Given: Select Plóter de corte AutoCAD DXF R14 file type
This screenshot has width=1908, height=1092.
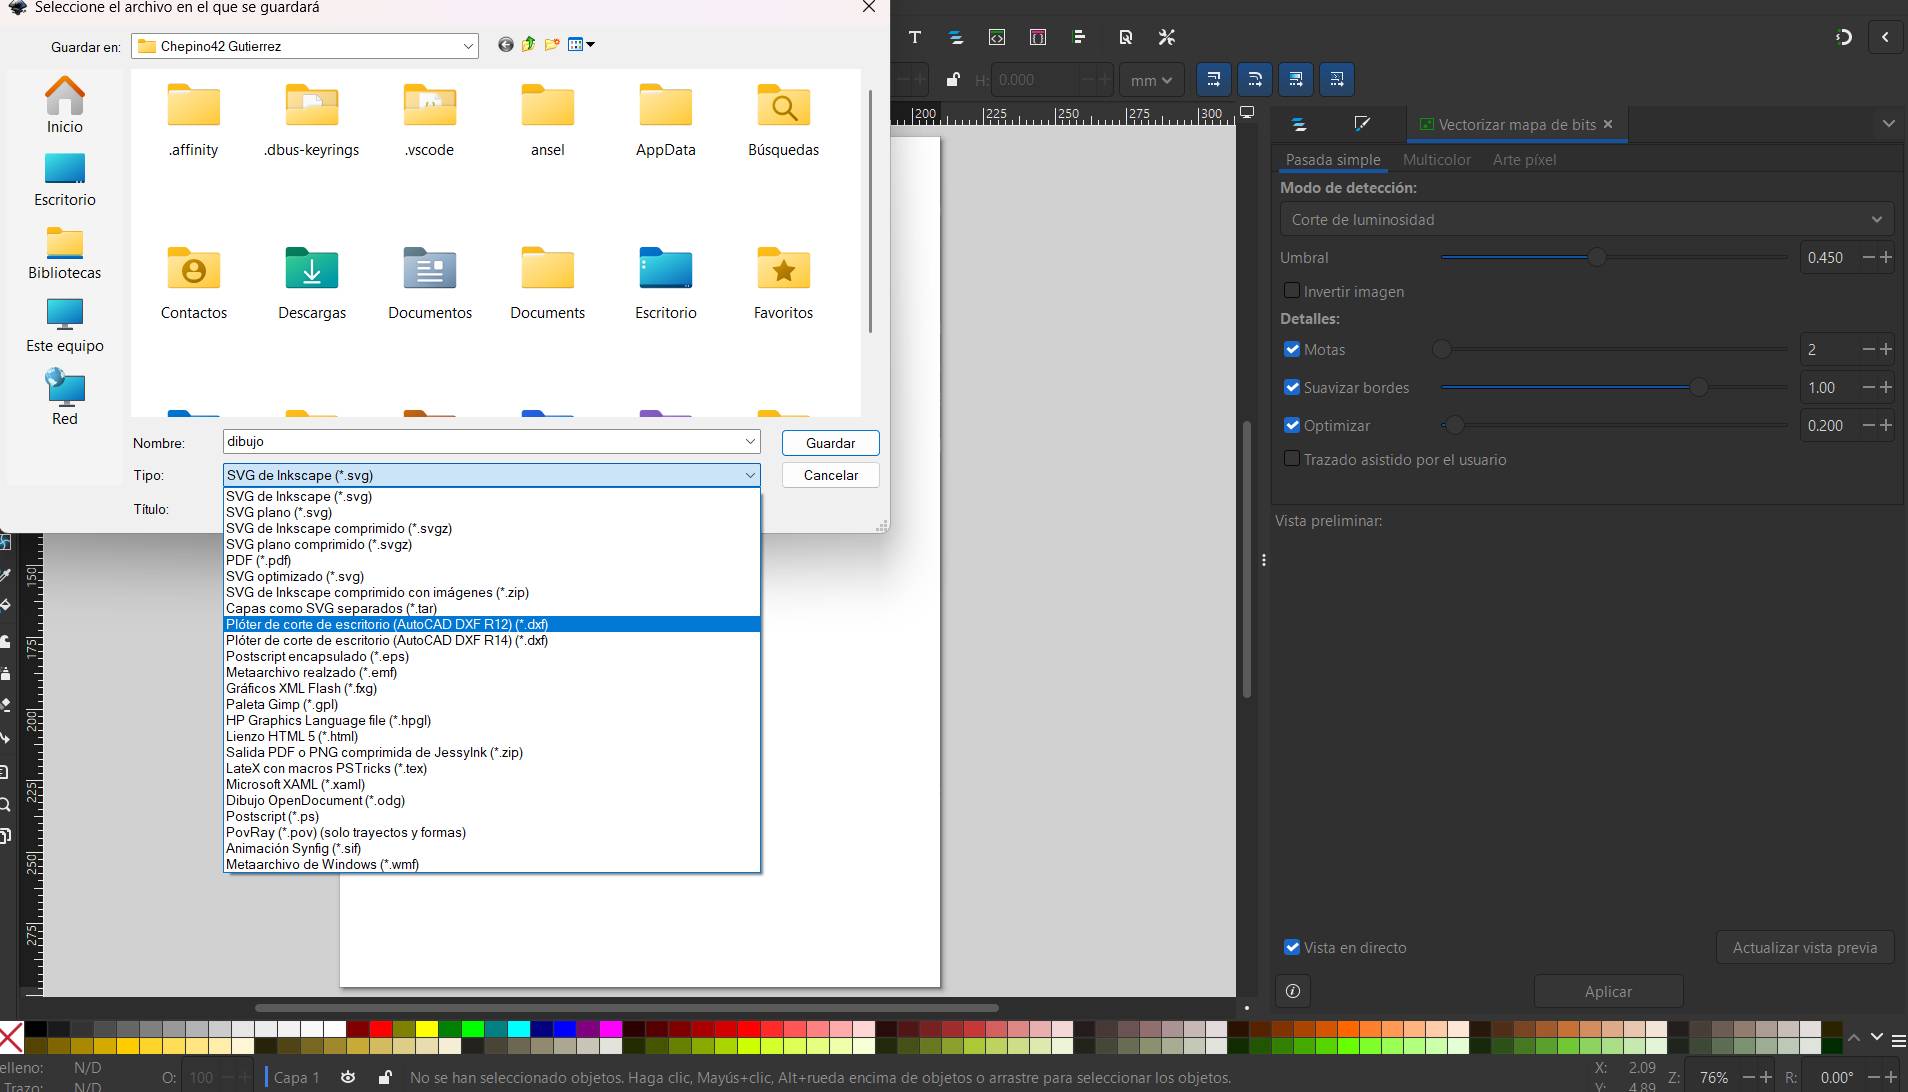Looking at the screenshot, I should tap(387, 640).
